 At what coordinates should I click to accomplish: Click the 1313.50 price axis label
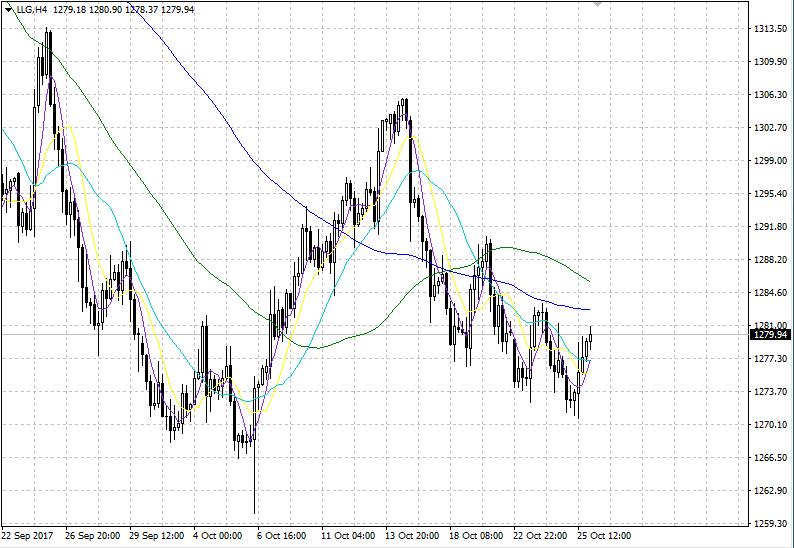click(770, 29)
